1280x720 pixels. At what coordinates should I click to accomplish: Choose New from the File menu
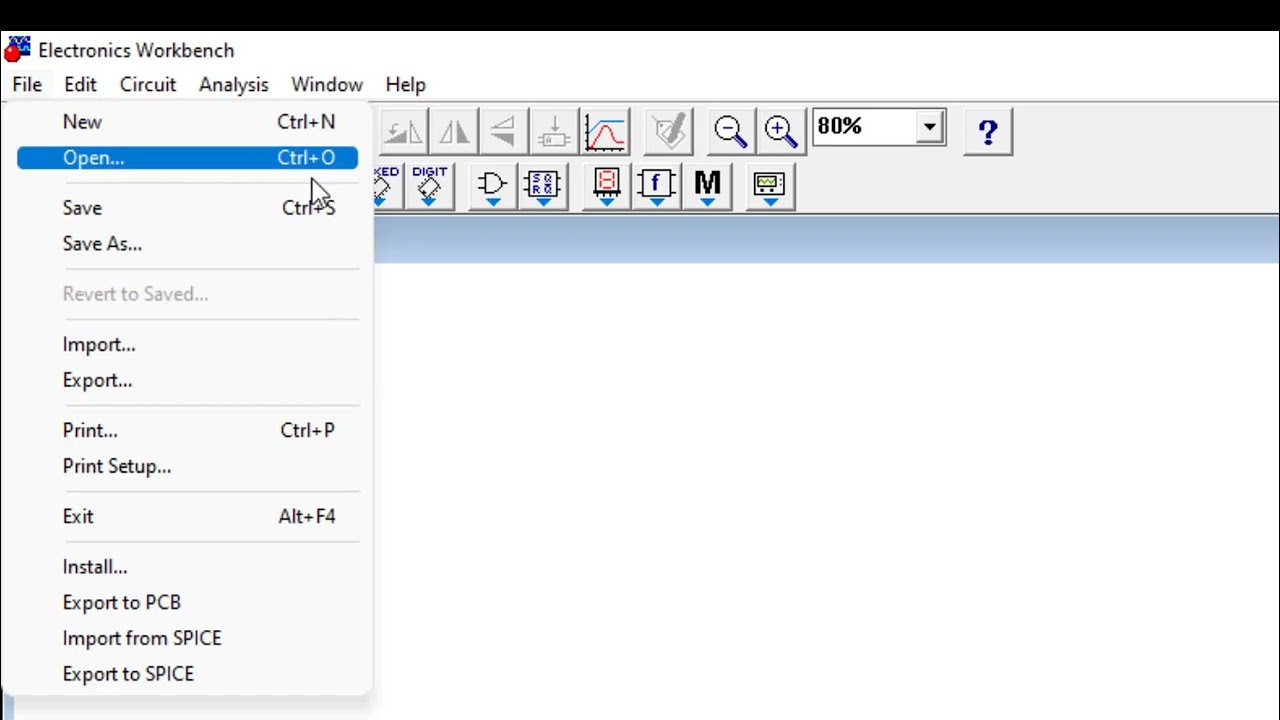(187, 122)
